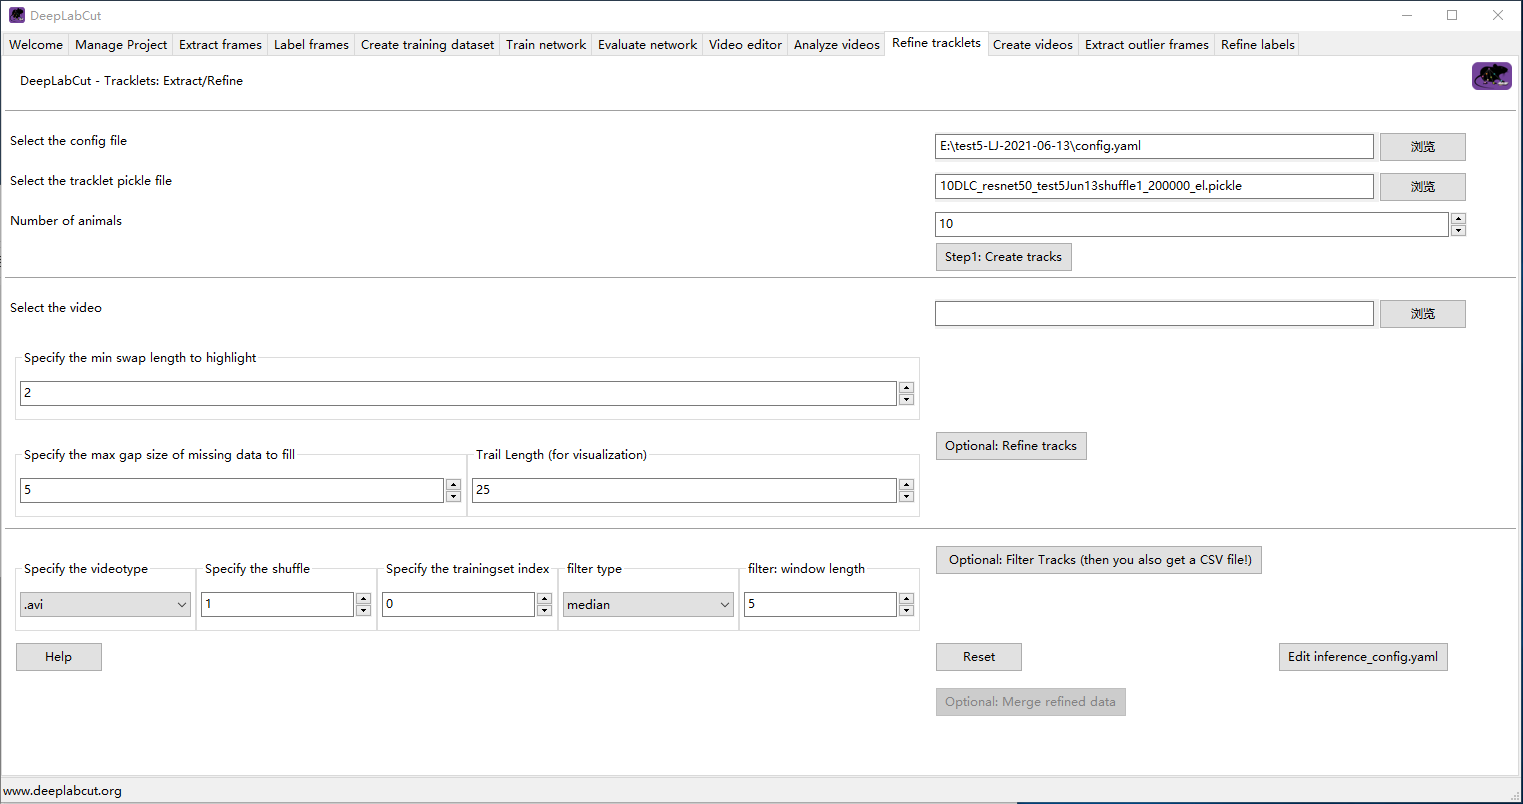The image size is (1523, 804).
Task: Click the DeepLabCut icon in the title bar
Action: pyautogui.click(x=15, y=14)
